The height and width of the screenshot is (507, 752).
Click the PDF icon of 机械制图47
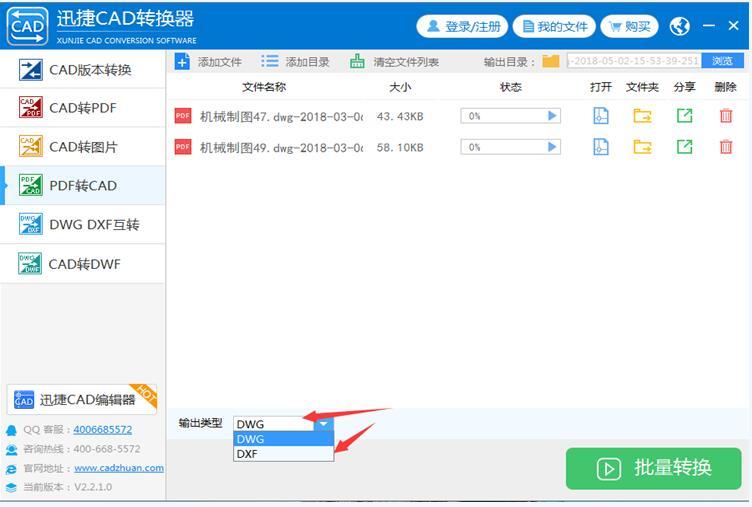point(183,116)
